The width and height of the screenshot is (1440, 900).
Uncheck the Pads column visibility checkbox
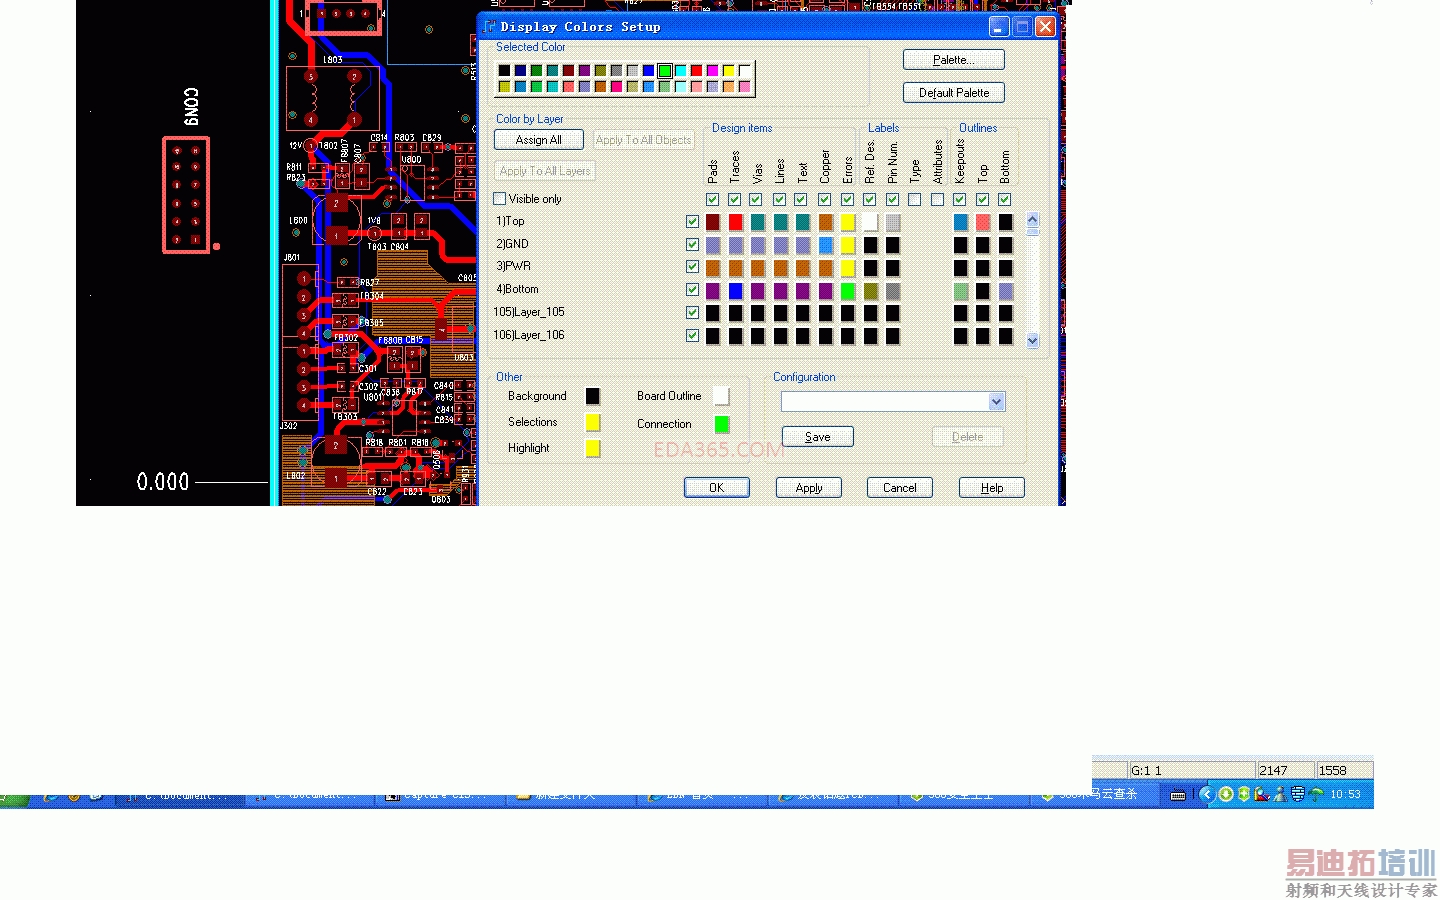[x=713, y=200]
